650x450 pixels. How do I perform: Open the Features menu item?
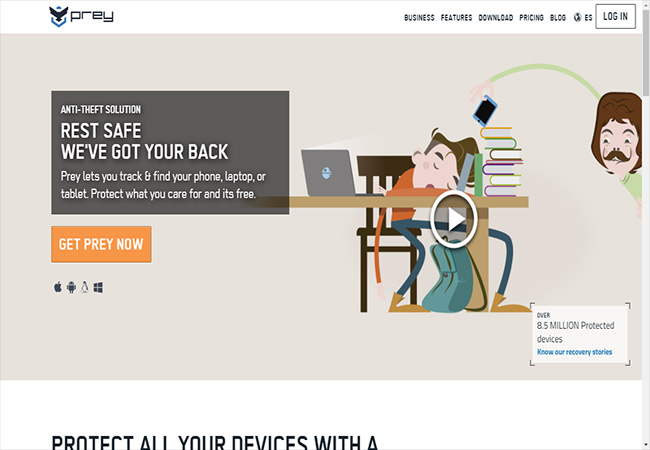tap(456, 18)
